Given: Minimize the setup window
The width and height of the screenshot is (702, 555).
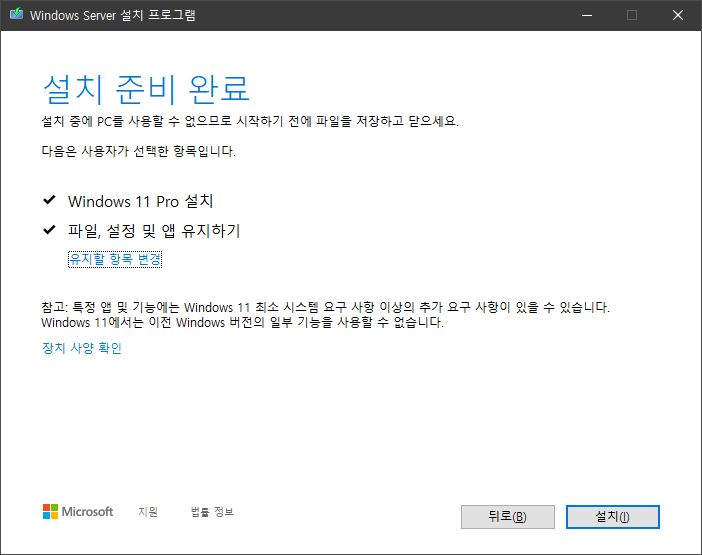Looking at the screenshot, I should point(587,15).
